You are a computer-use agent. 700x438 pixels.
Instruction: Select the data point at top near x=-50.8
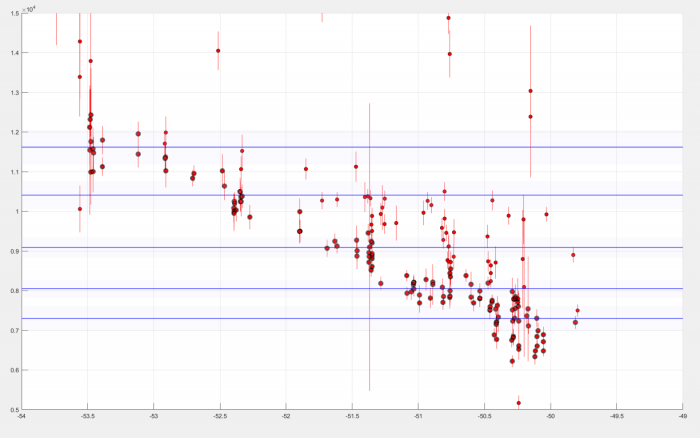pyautogui.click(x=448, y=18)
